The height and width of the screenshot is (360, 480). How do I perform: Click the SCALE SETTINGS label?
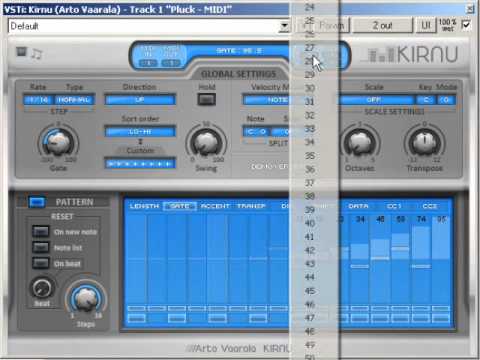(394, 111)
